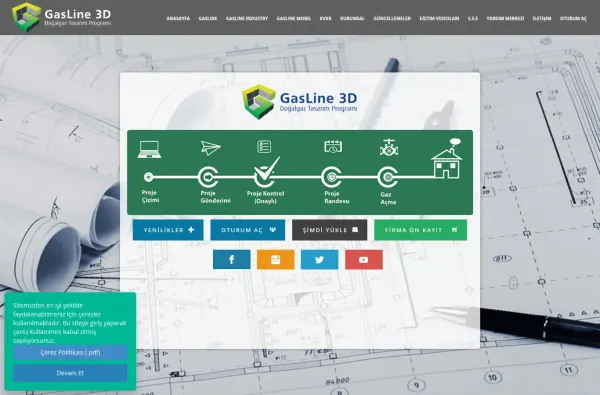600x395 pixels.
Task: Click the Proje Kontrol (Onaylı) label
Action: pyautogui.click(x=265, y=197)
